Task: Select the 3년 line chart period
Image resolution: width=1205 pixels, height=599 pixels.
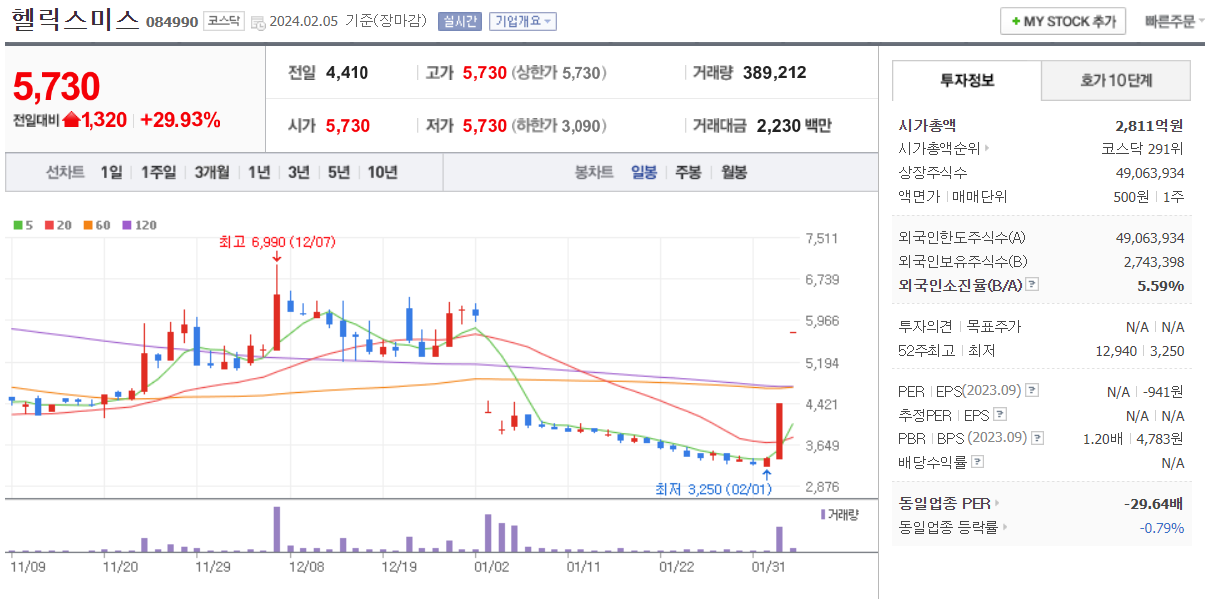Action: coord(299,172)
